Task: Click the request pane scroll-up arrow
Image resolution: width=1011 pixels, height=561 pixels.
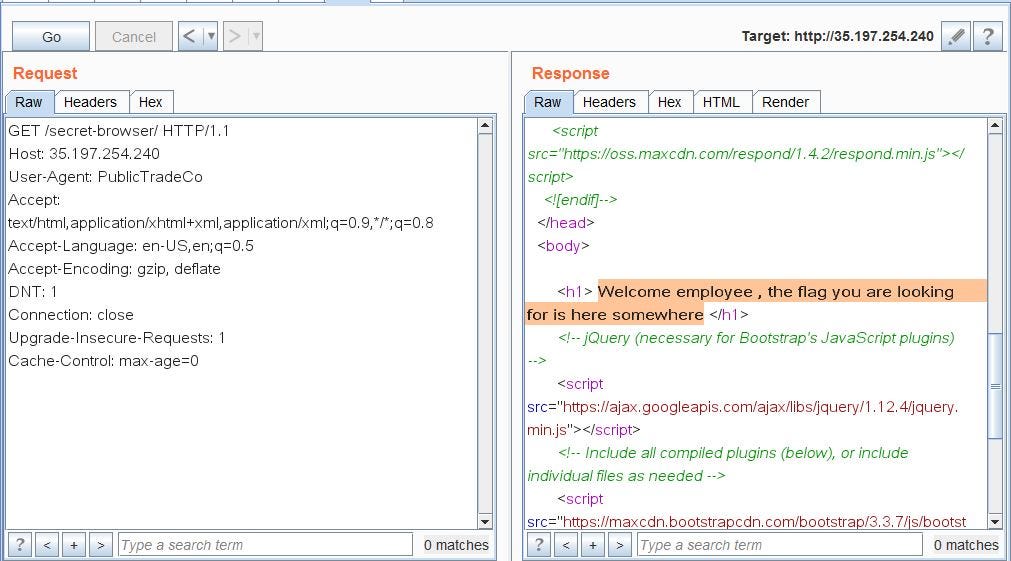Action: click(486, 126)
